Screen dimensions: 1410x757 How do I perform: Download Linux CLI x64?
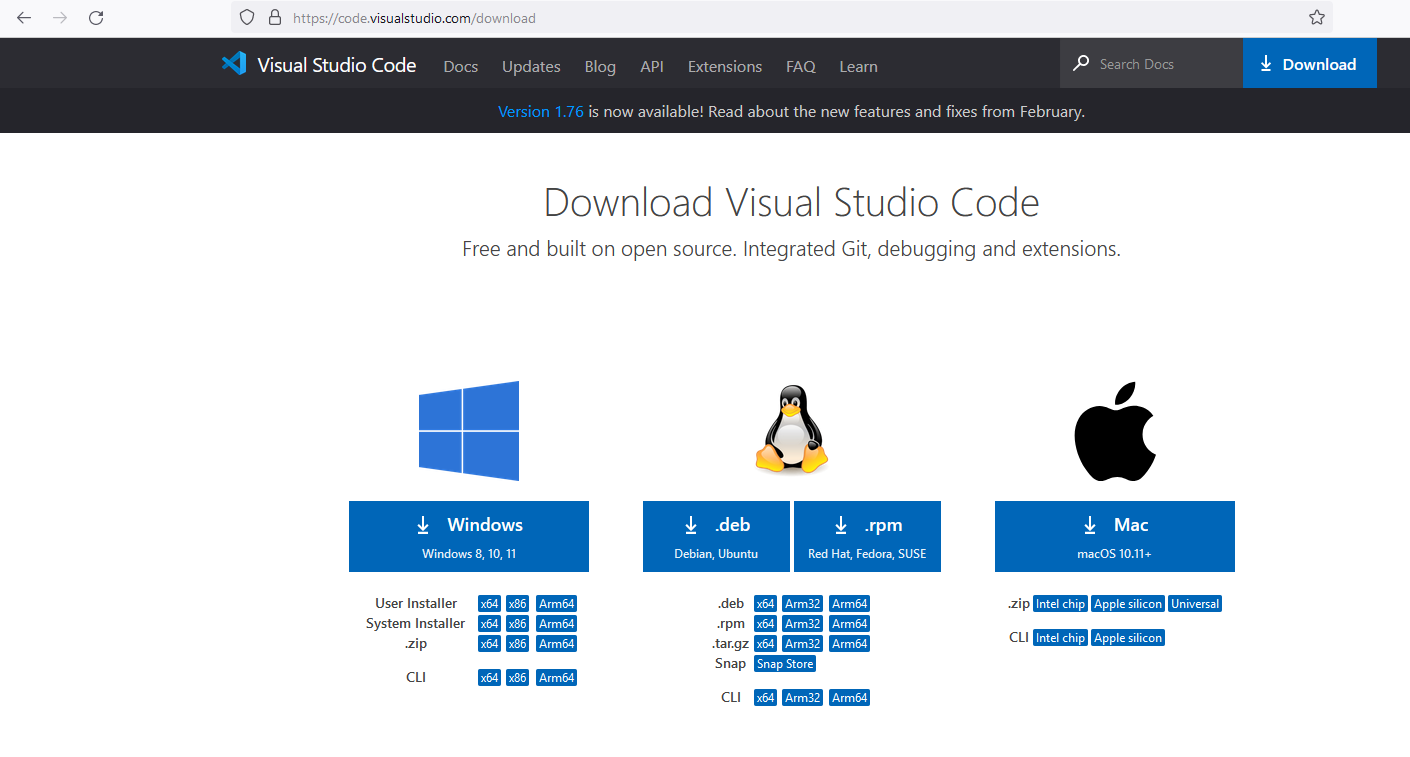[765, 698]
